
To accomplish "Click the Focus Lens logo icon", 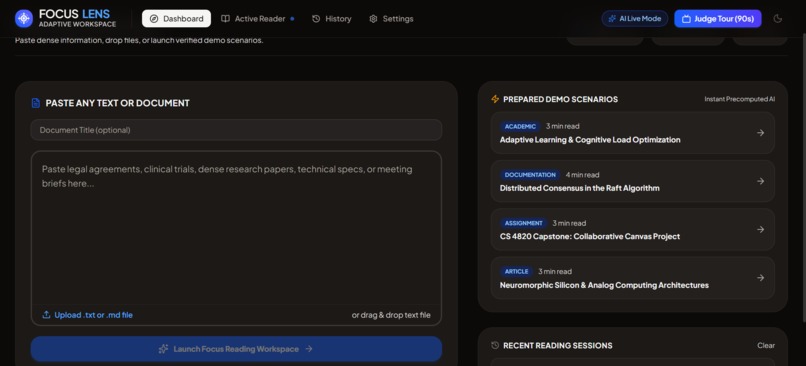I will pyautogui.click(x=24, y=19).
